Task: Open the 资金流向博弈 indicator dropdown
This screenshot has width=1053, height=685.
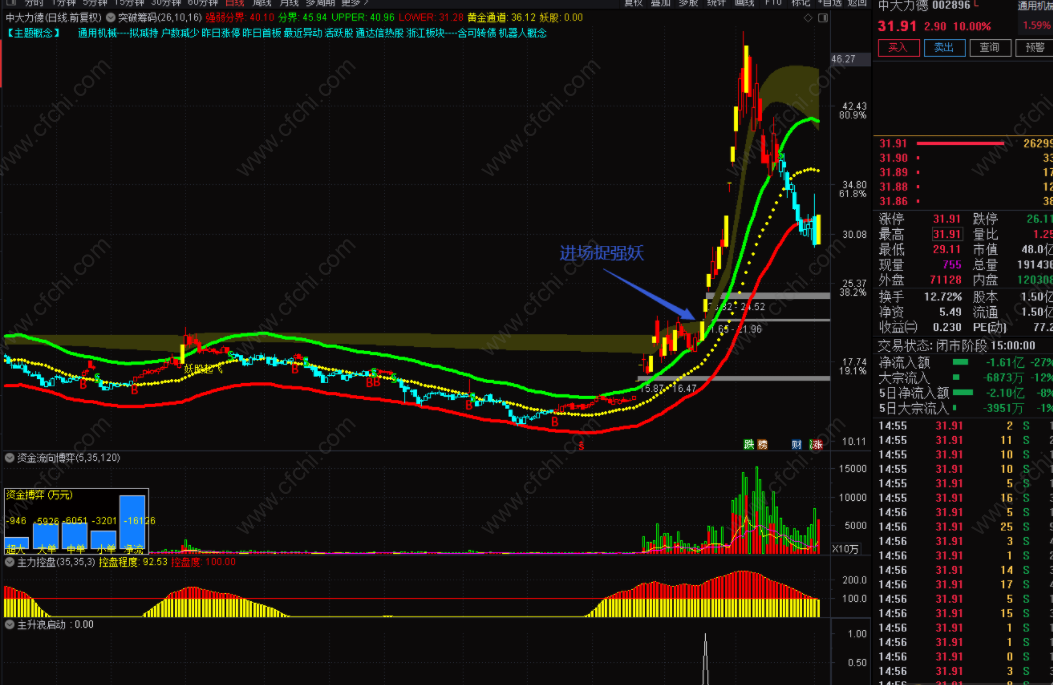Action: (x=10, y=458)
